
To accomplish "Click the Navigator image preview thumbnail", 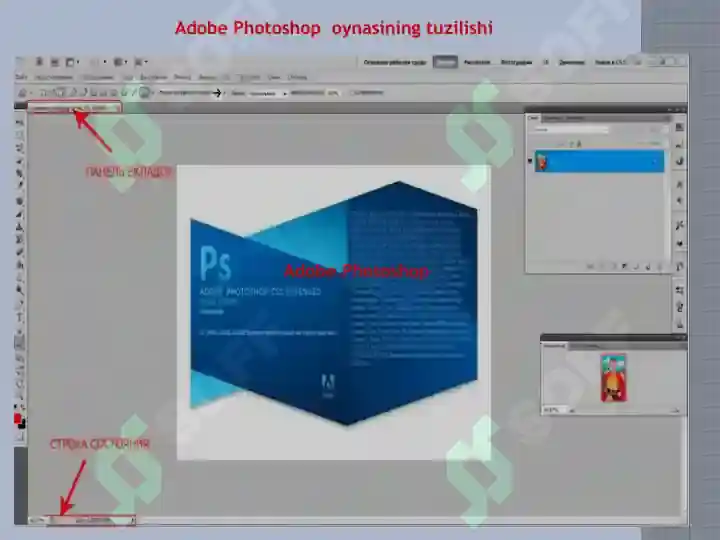I will coord(614,377).
